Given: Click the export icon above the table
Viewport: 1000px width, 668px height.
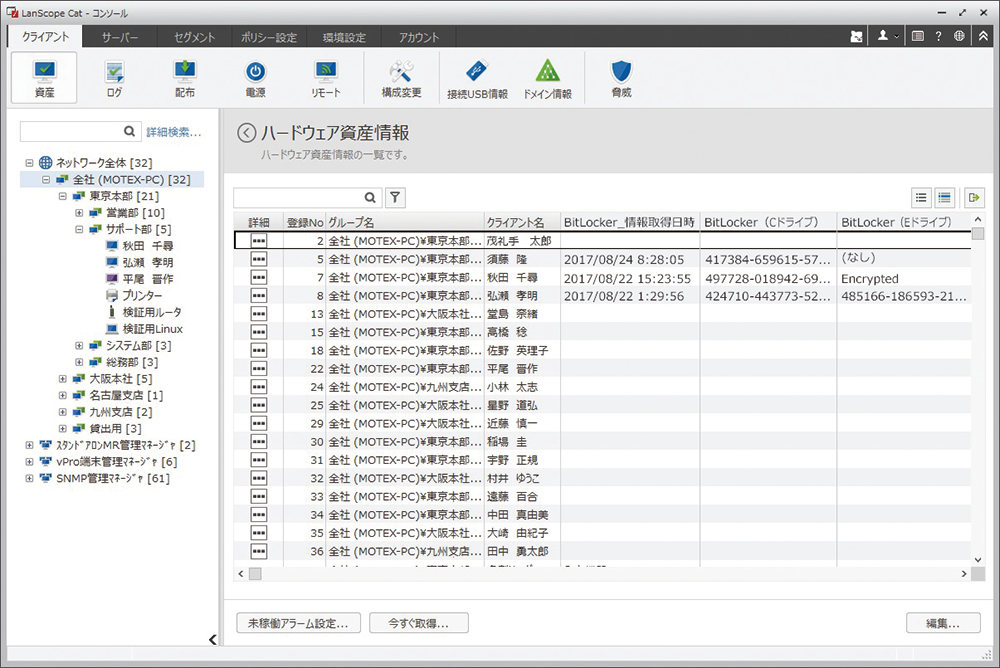Looking at the screenshot, I should pyautogui.click(x=973, y=198).
